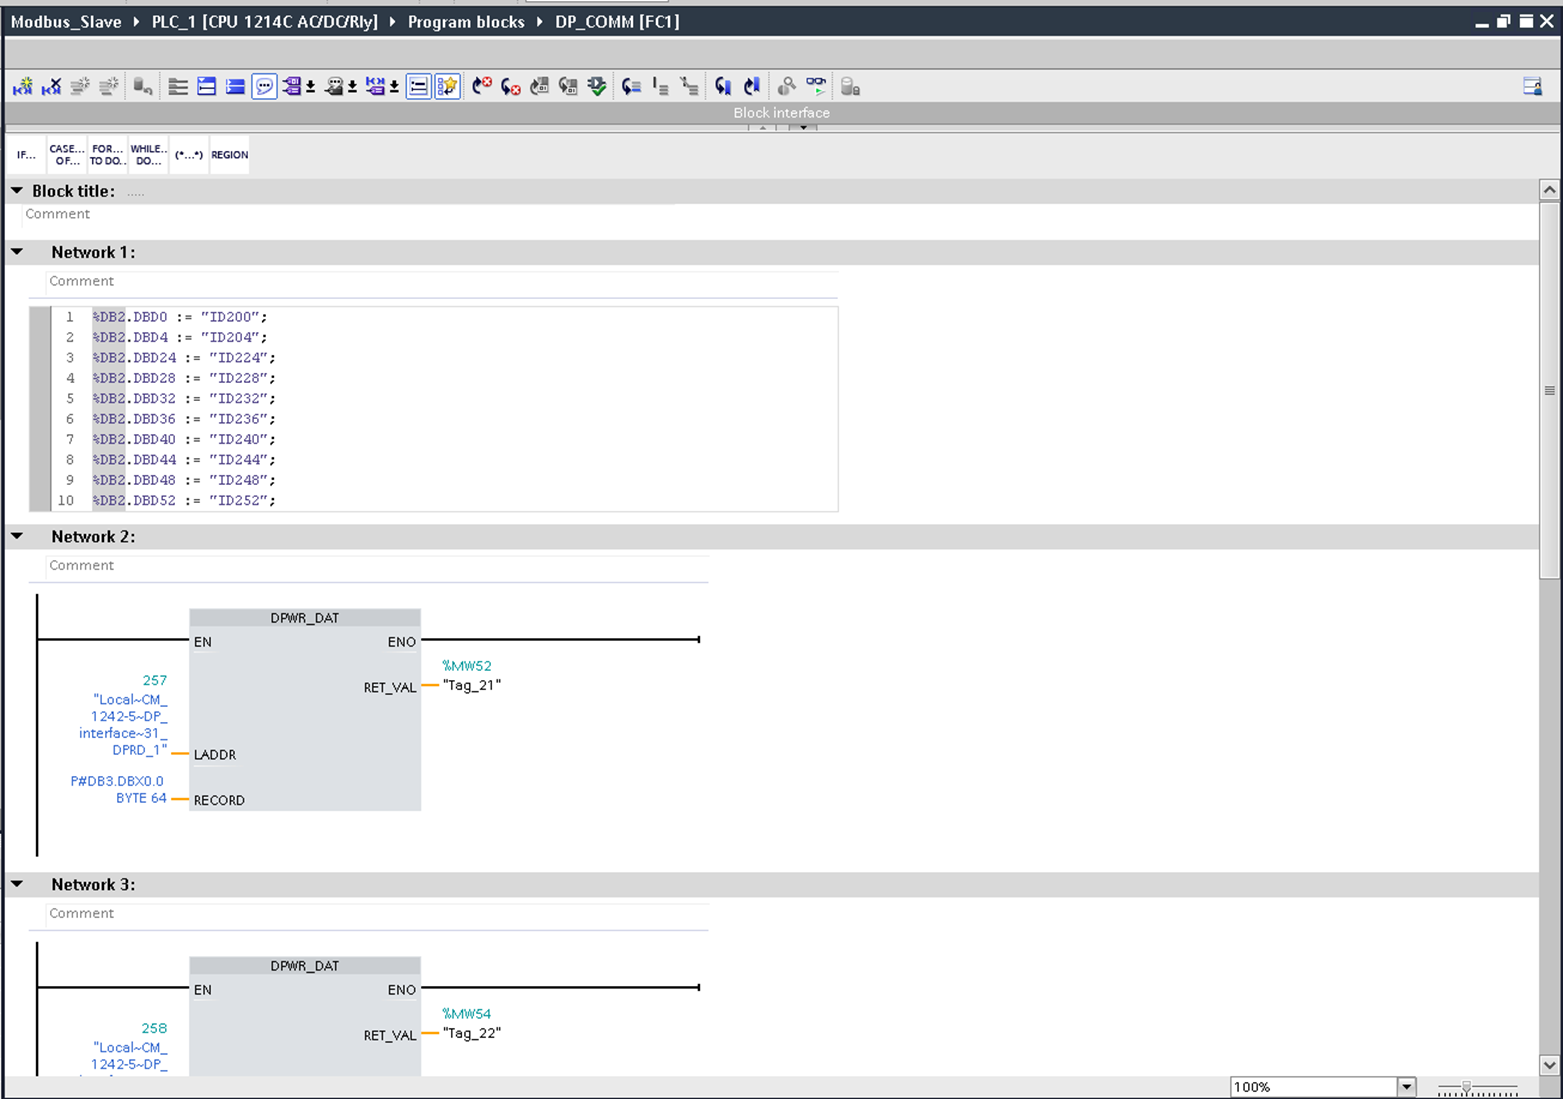1563x1099 pixels.
Task: Insert IF statement from favorites
Action: pos(26,155)
